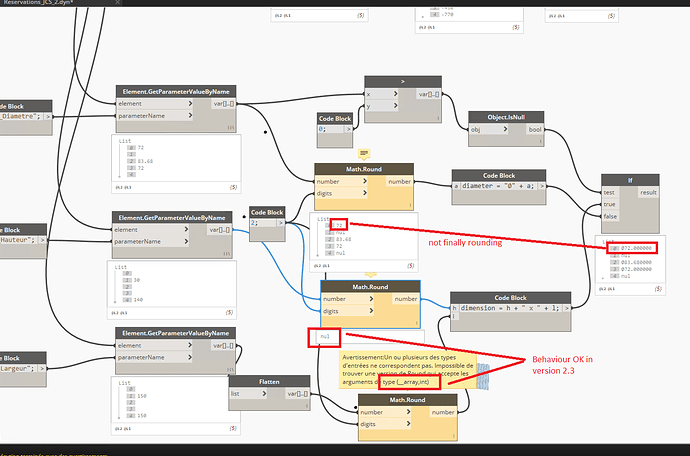Edit the diameter = "Ø" + a; code block text
Viewport: 690px width, 456px height.
[497, 186]
